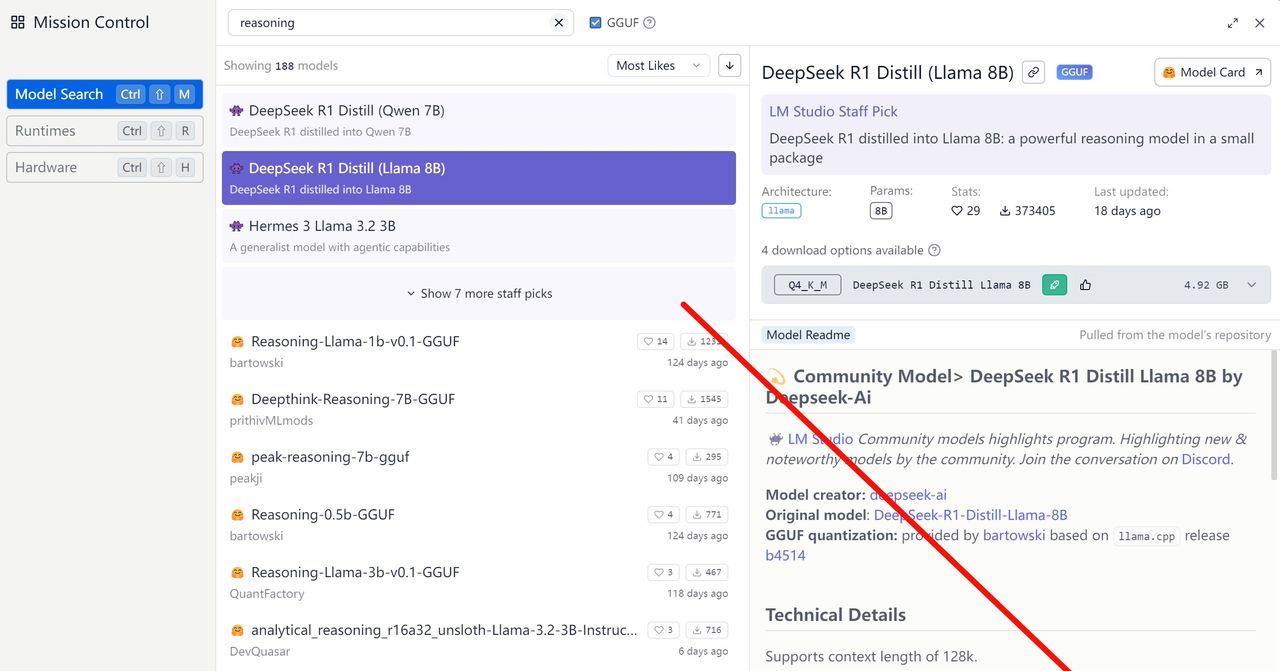The height and width of the screenshot is (671, 1280).
Task: Select Reasoning-Llama-3b-v0.1-GGUF in results
Action: coord(479,582)
